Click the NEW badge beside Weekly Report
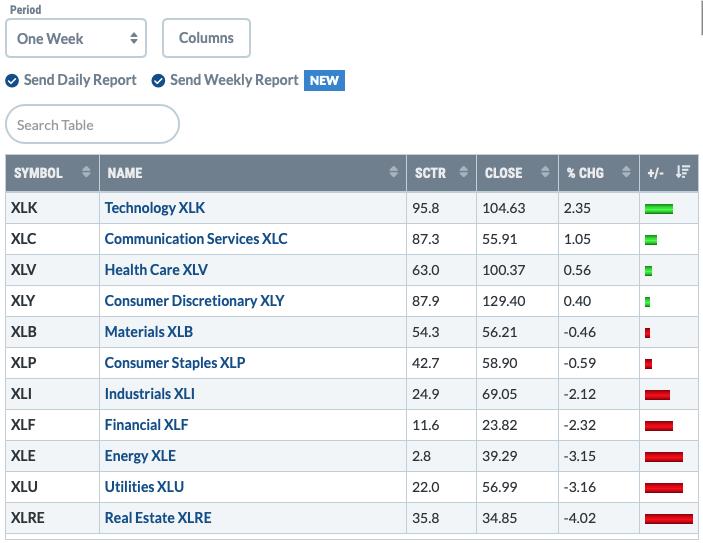 tap(324, 81)
